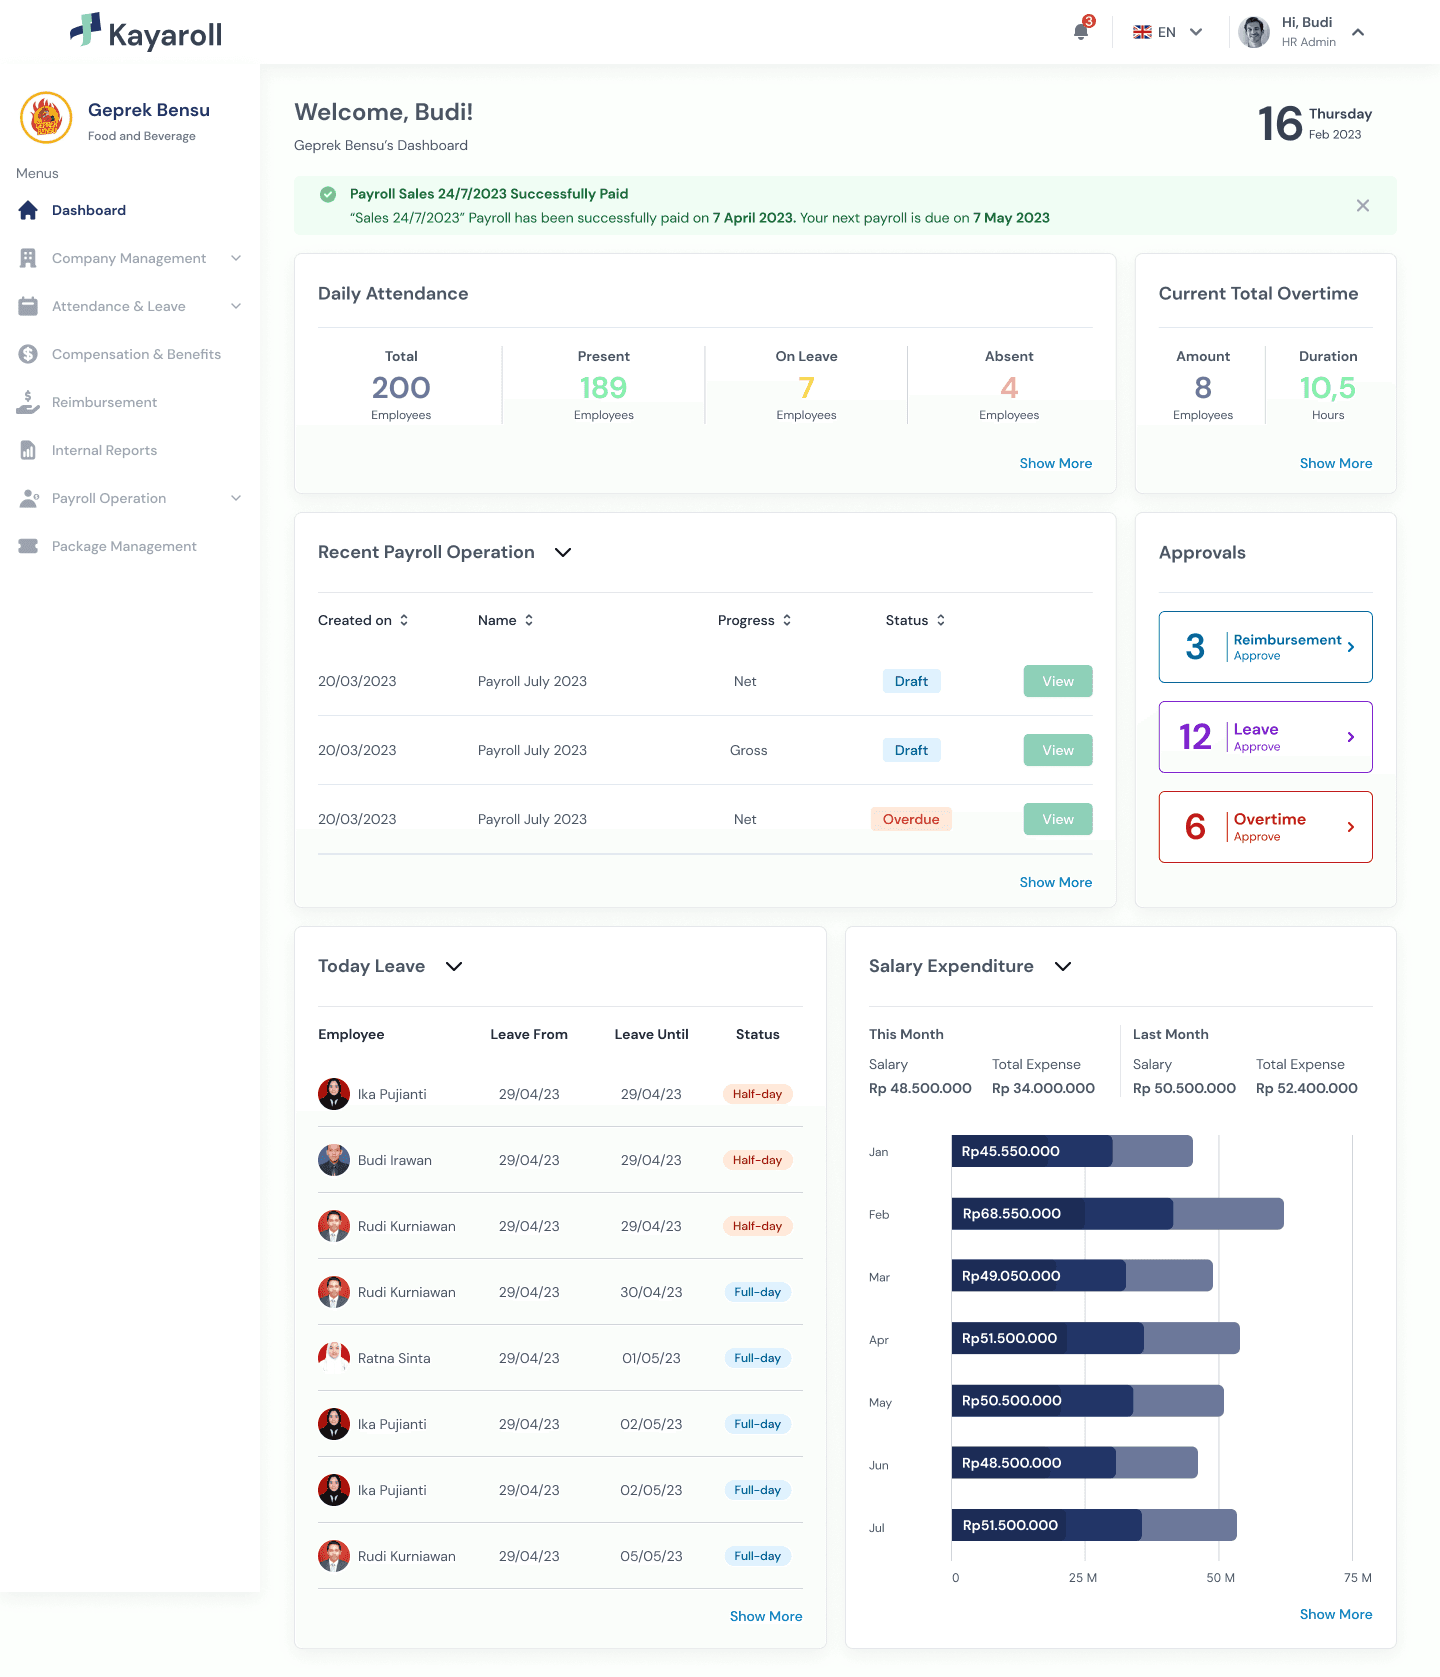
Task: Open Attendance & Leave menu item
Action: point(130,306)
